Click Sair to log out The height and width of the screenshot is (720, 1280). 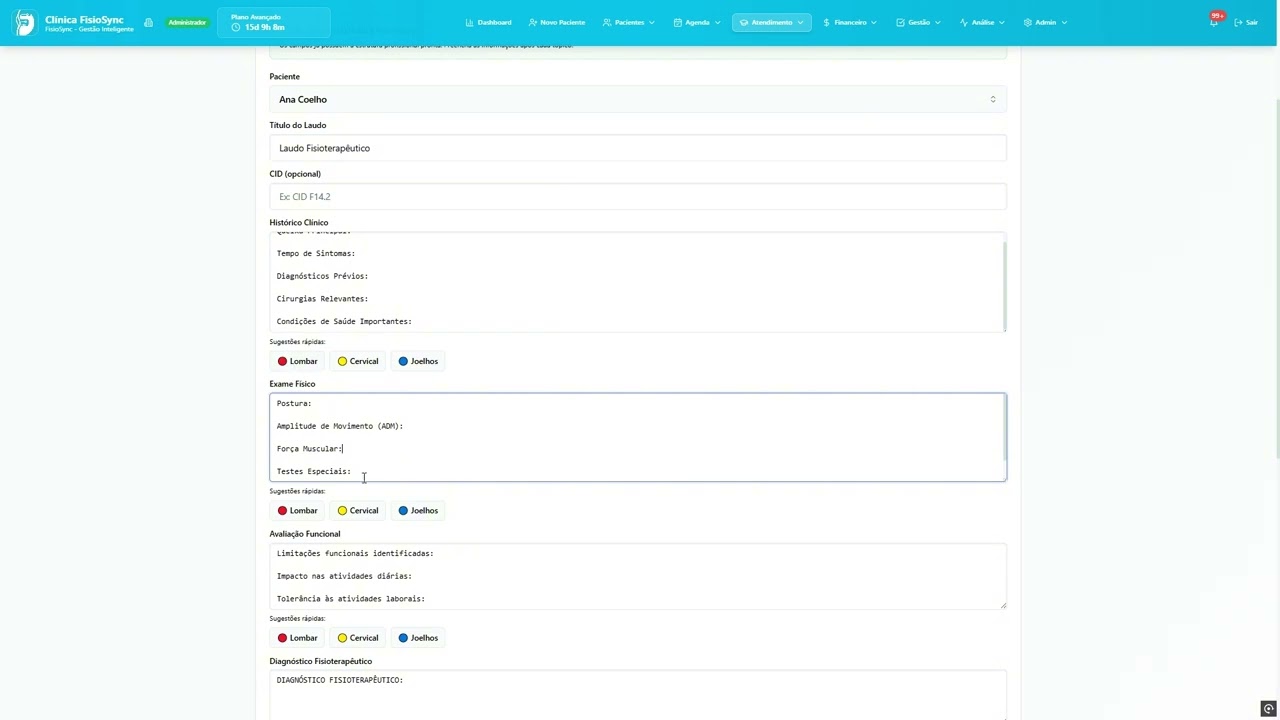[1245, 22]
